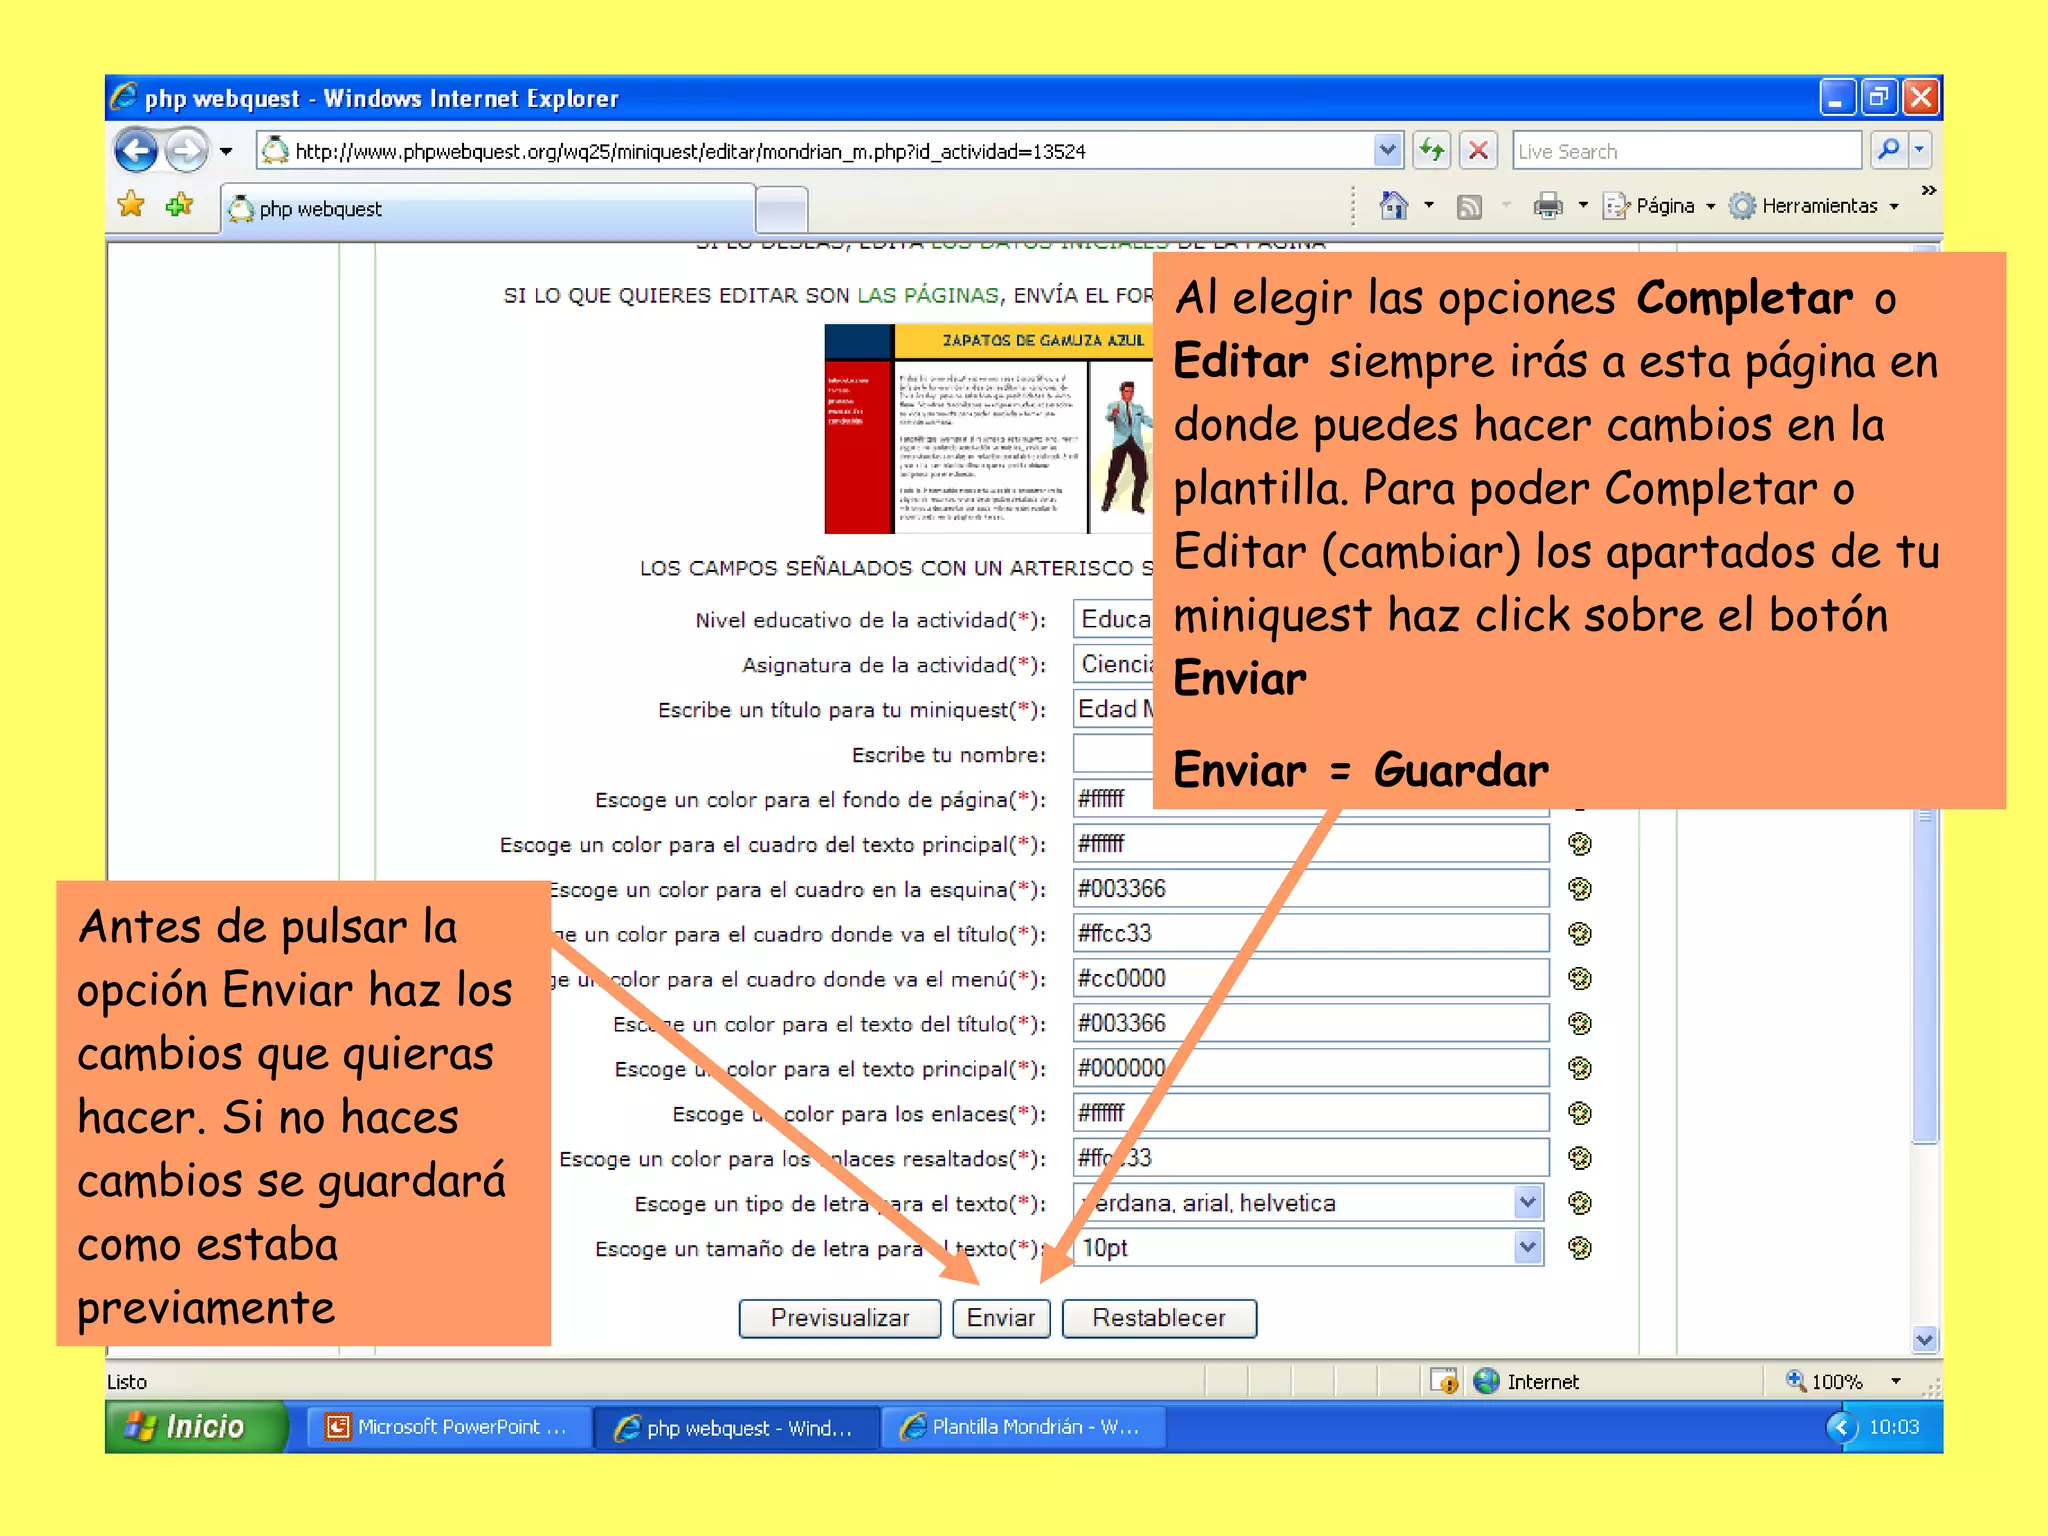
Task: Open the Inicio start menu
Action: pyautogui.click(x=197, y=1427)
